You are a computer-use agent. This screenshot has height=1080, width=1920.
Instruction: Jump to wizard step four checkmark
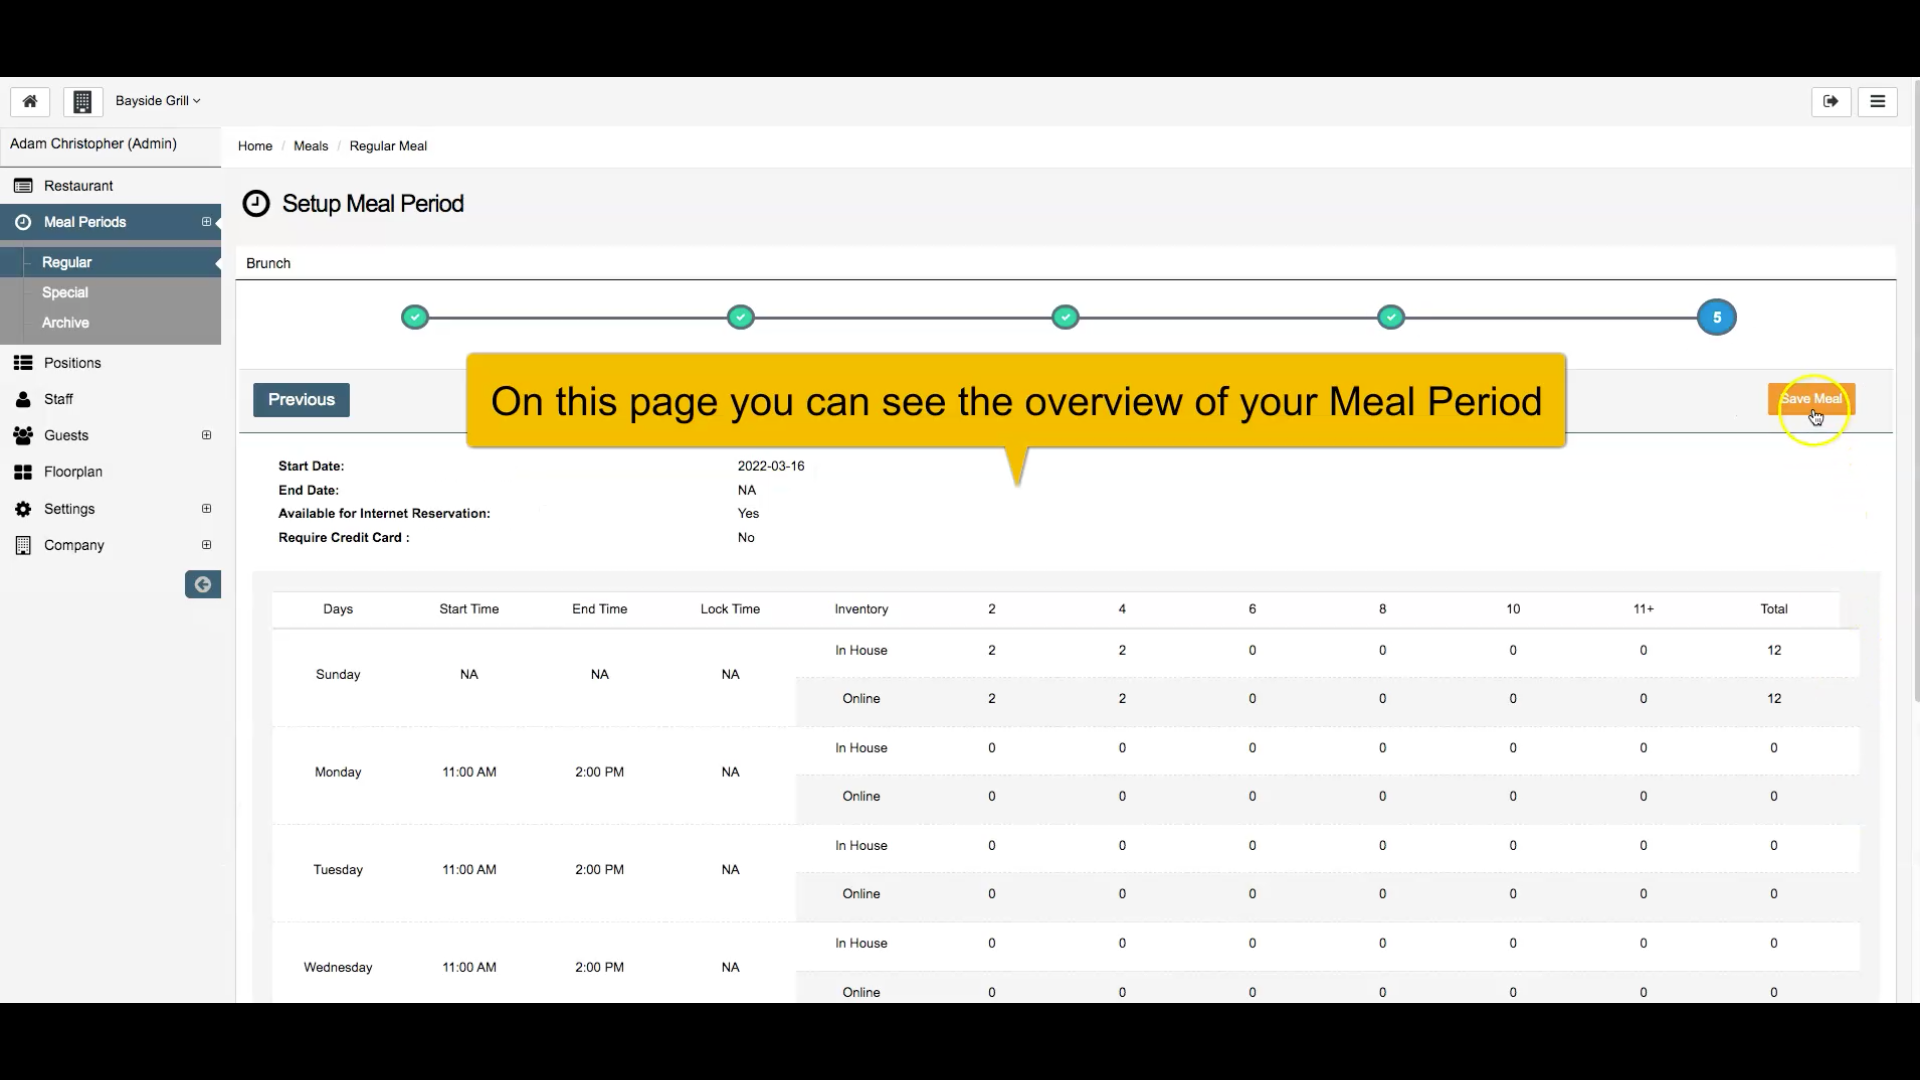pos(1391,318)
